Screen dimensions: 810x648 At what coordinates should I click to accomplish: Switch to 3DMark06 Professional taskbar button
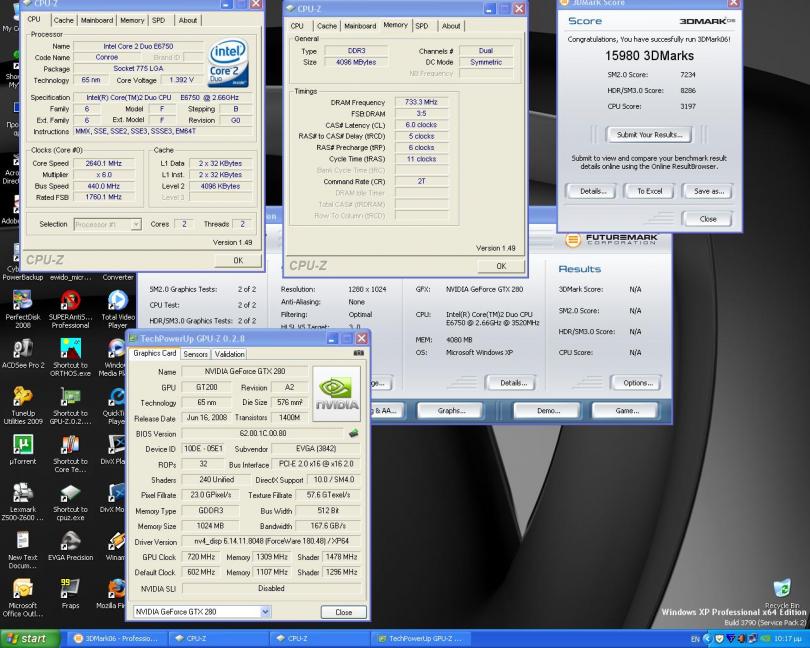click(116, 639)
